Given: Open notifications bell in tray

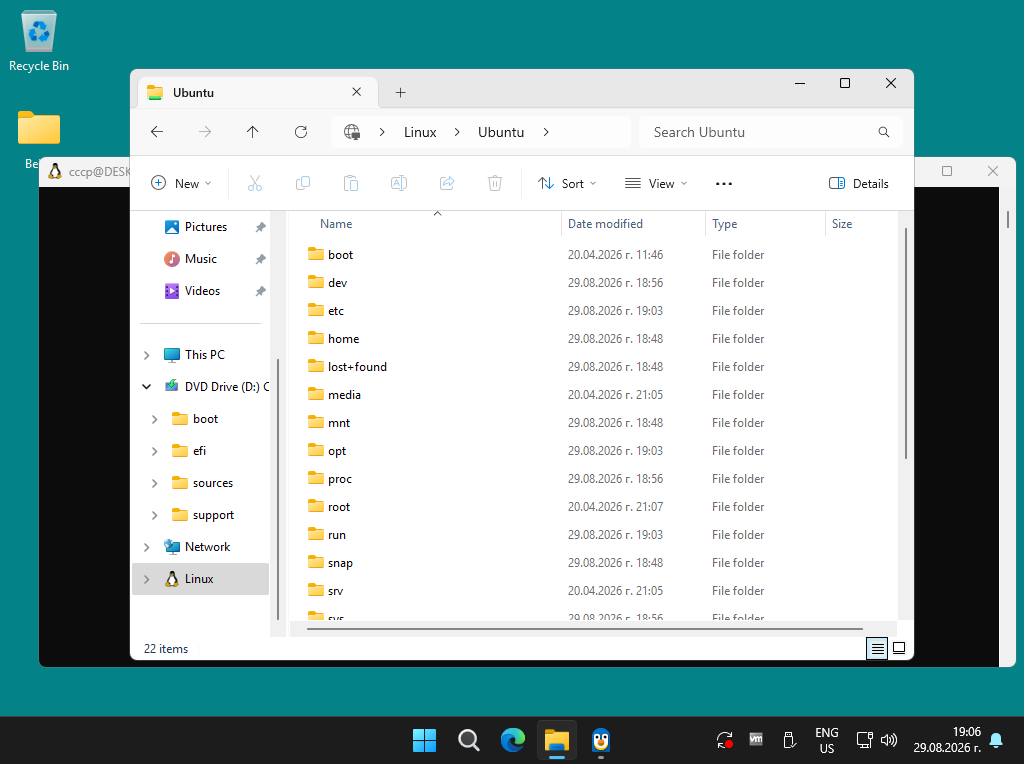Looking at the screenshot, I should pyautogui.click(x=996, y=740).
